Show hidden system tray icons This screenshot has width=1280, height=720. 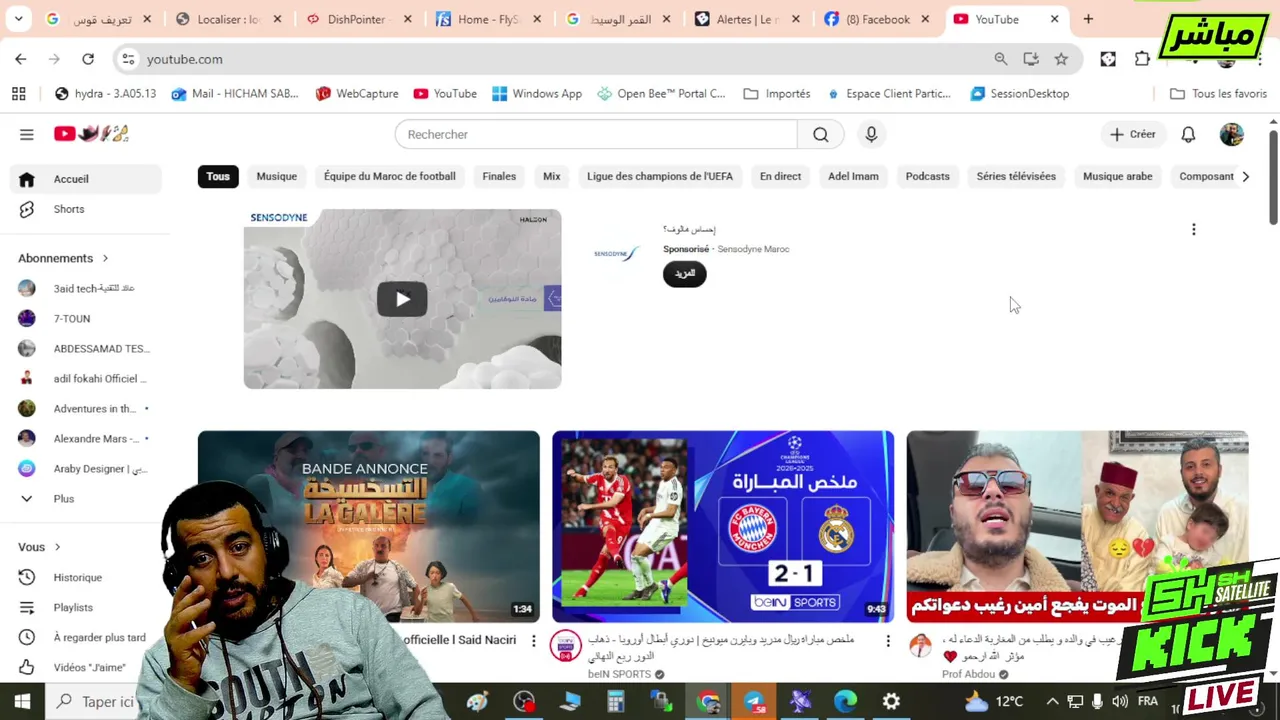[1052, 701]
